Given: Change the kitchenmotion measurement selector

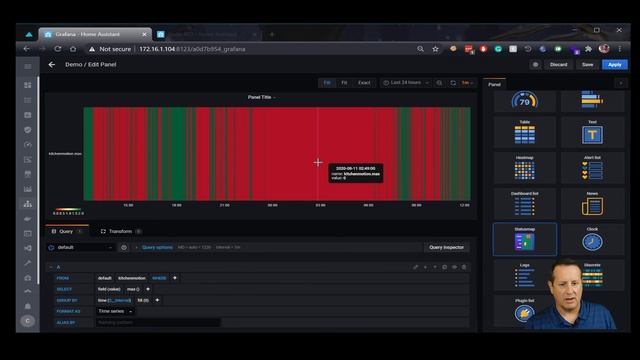Looking at the screenshot, I should 132,278.
